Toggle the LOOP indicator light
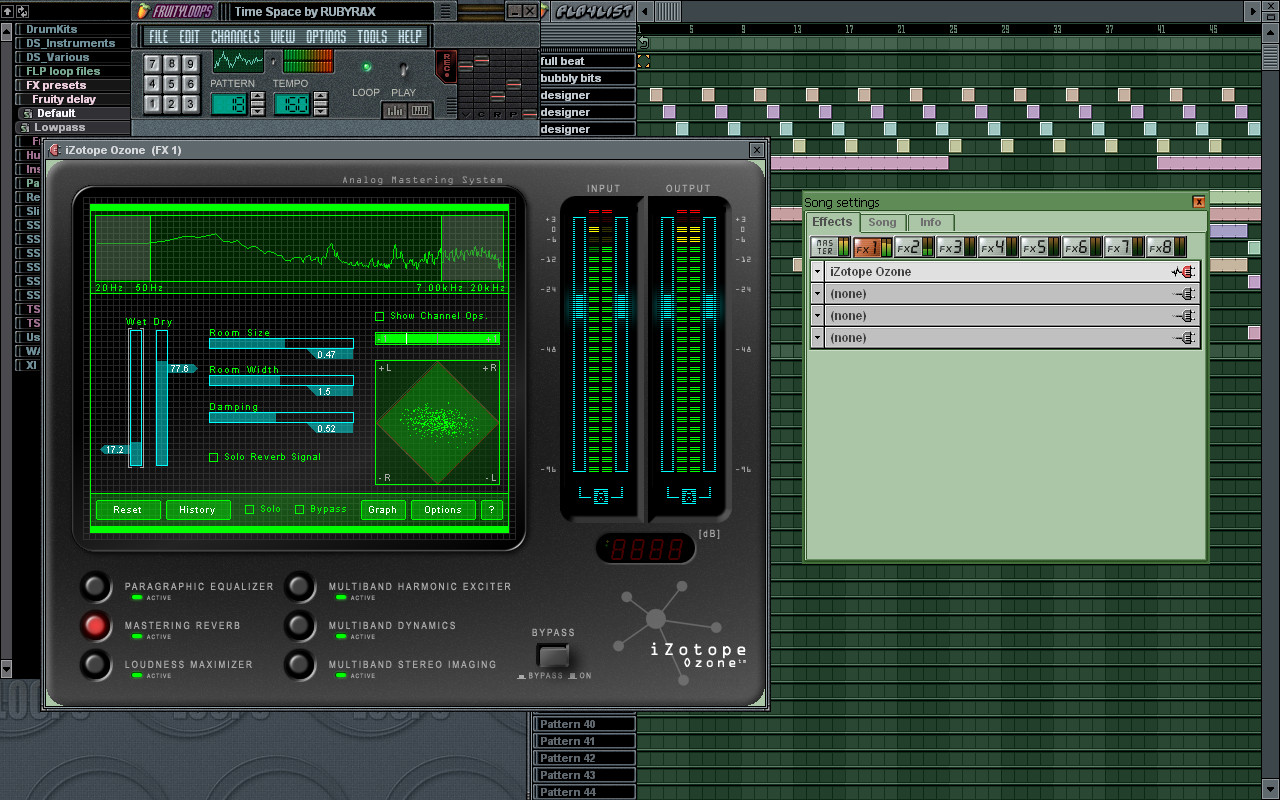 366,67
